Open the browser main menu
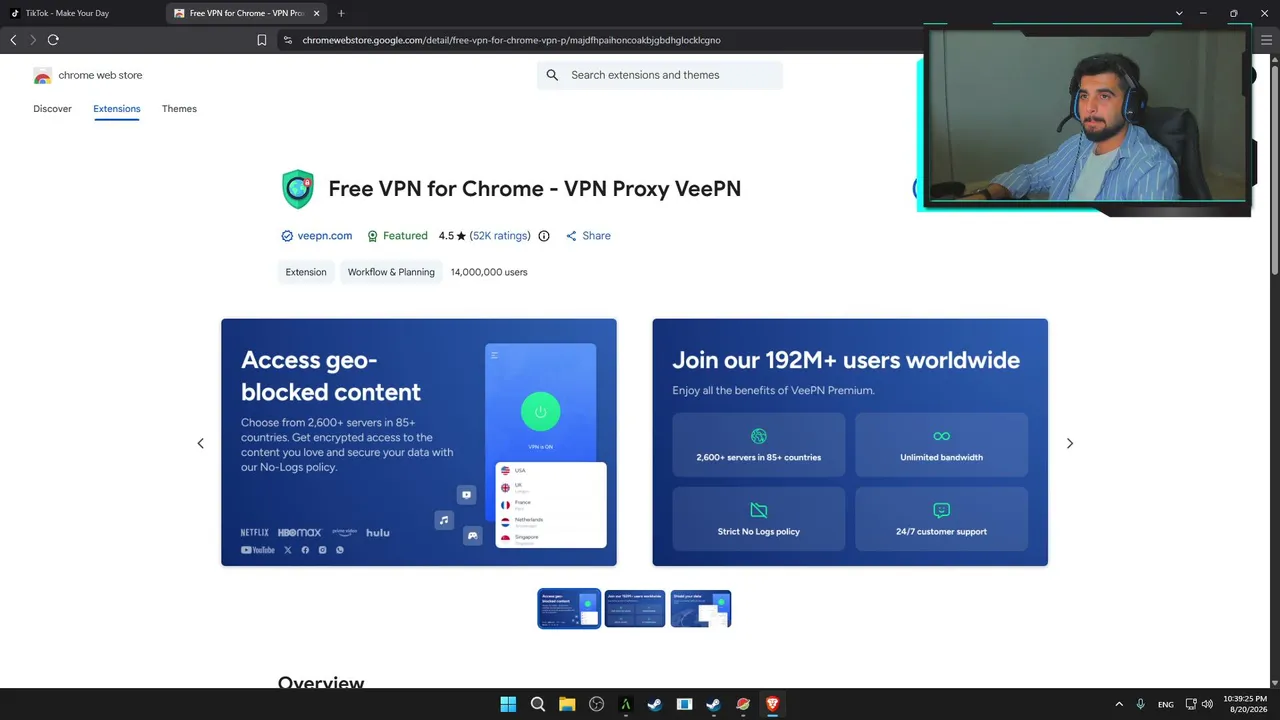 click(1266, 40)
